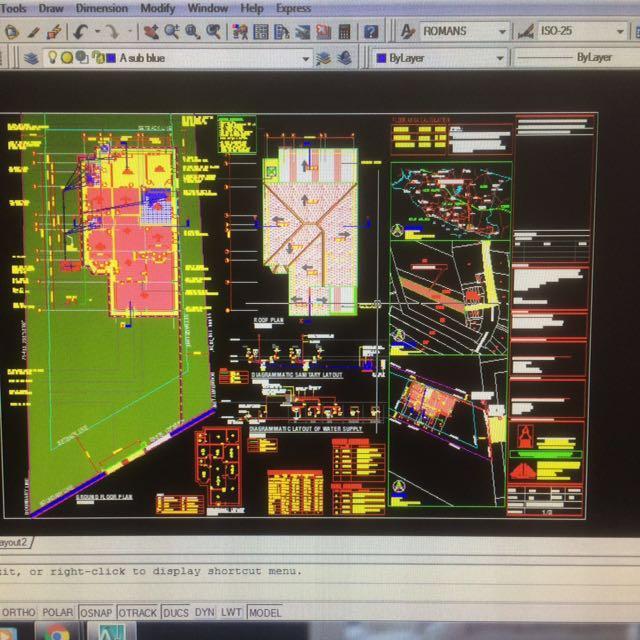Open the Dimension menu
This screenshot has height=640, width=640.
[x=101, y=8]
